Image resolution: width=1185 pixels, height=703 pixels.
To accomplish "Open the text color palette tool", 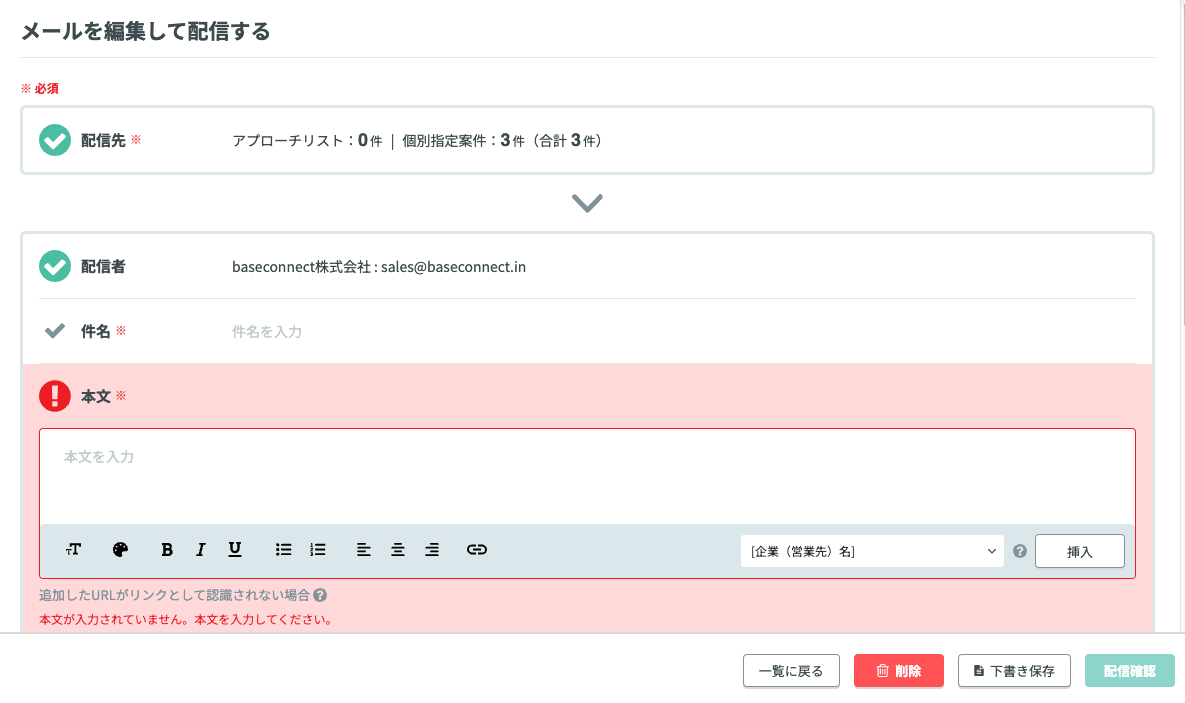I will point(120,550).
